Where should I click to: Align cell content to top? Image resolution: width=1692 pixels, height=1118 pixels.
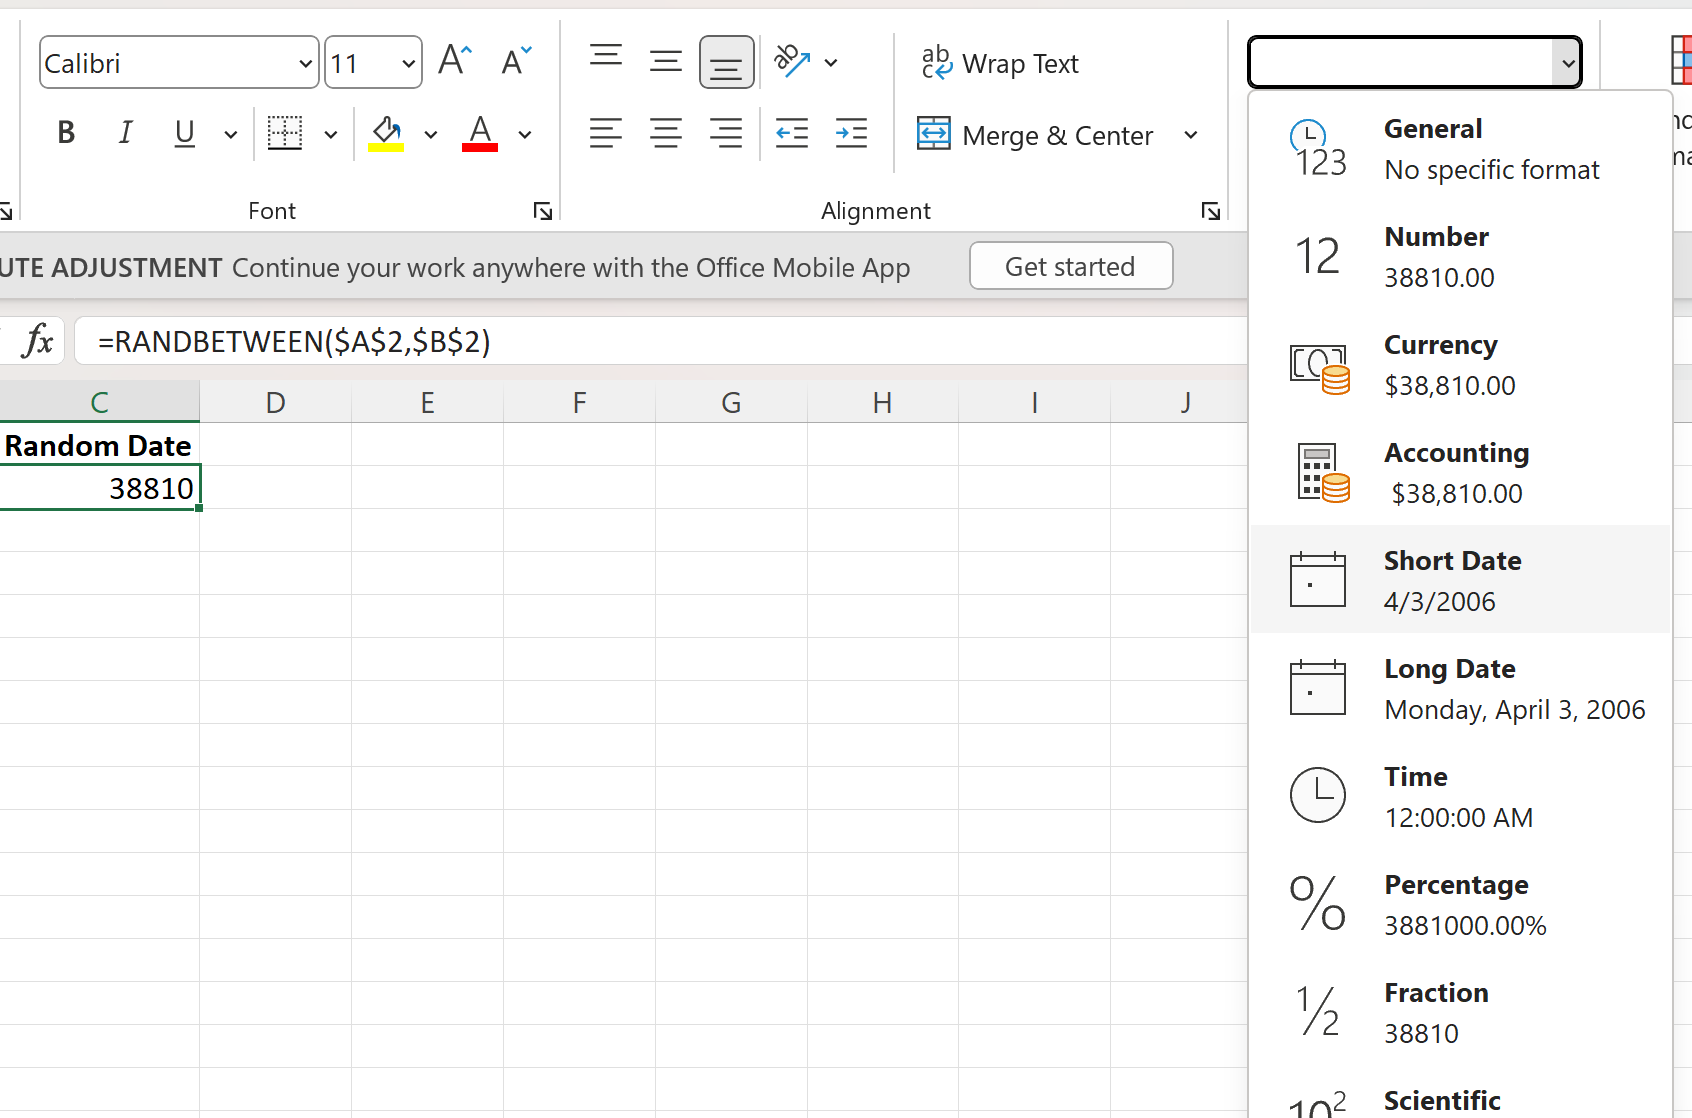click(x=606, y=57)
